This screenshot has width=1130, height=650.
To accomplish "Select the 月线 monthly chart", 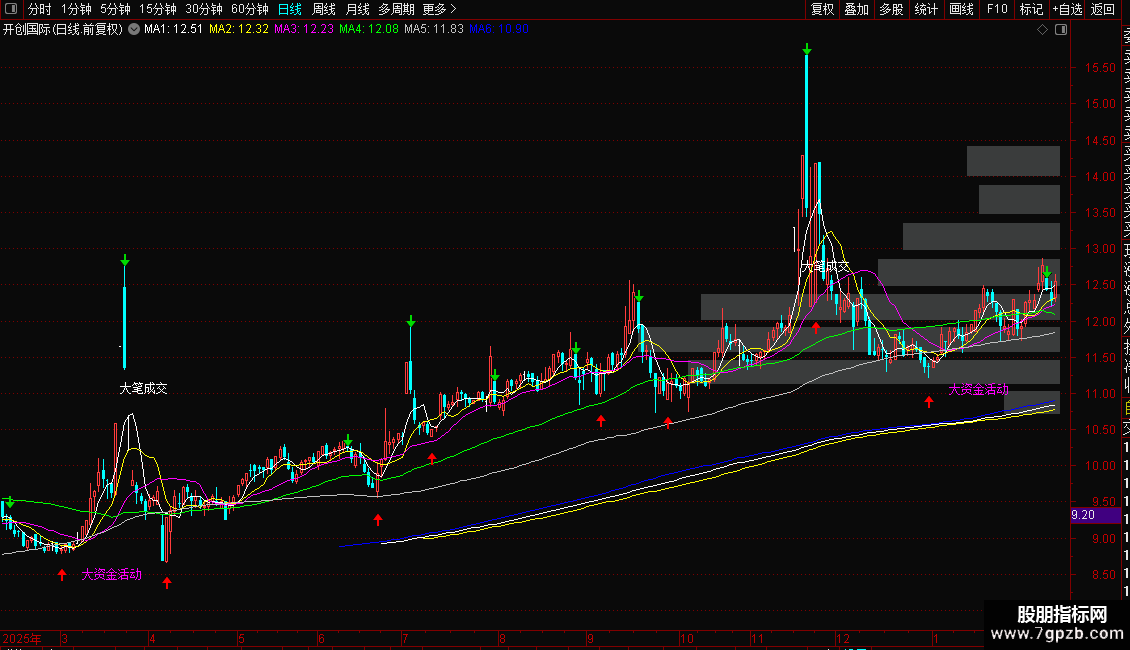I will (x=357, y=9).
